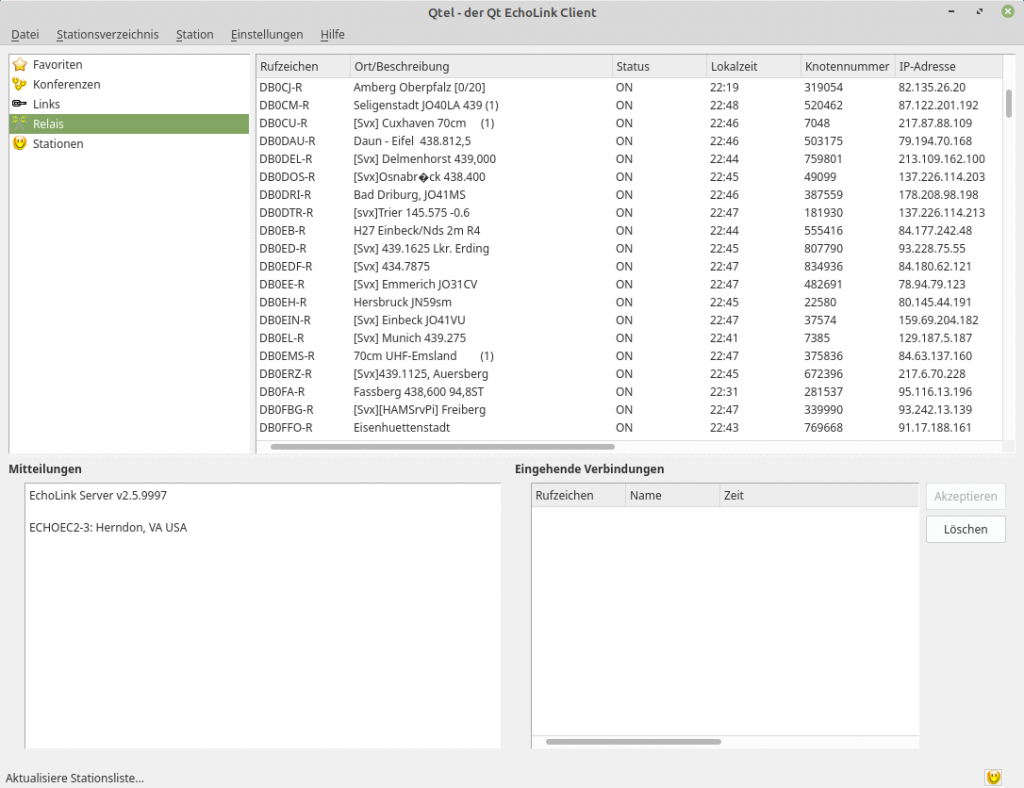1024x788 pixels.
Task: Select station DB0FA-R
Action: pyautogui.click(x=282, y=392)
